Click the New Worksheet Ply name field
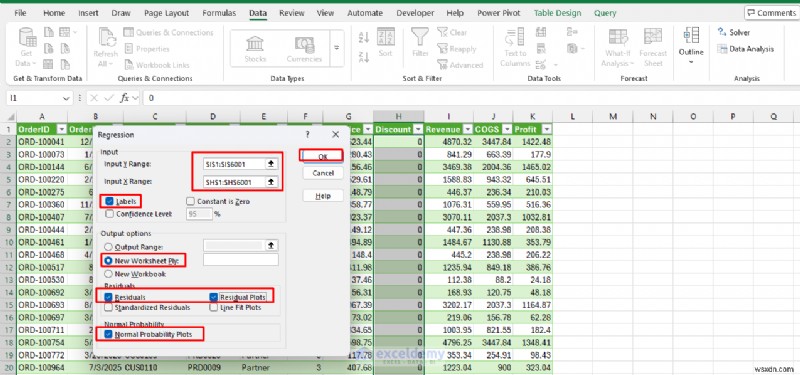 point(241,260)
